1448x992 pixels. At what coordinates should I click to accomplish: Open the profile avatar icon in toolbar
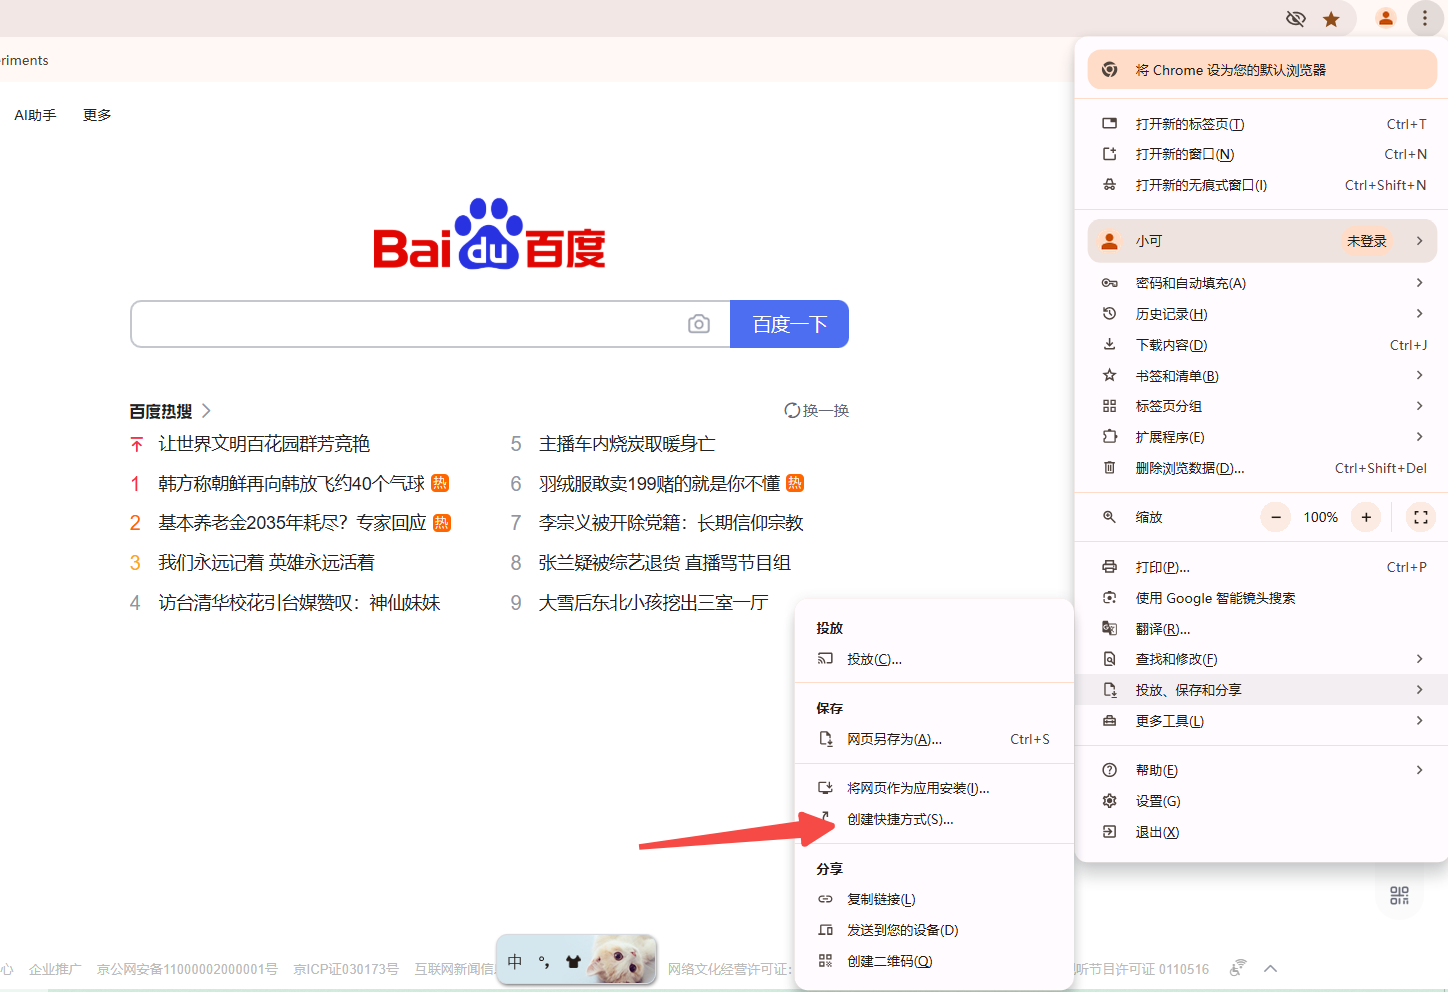(1386, 18)
